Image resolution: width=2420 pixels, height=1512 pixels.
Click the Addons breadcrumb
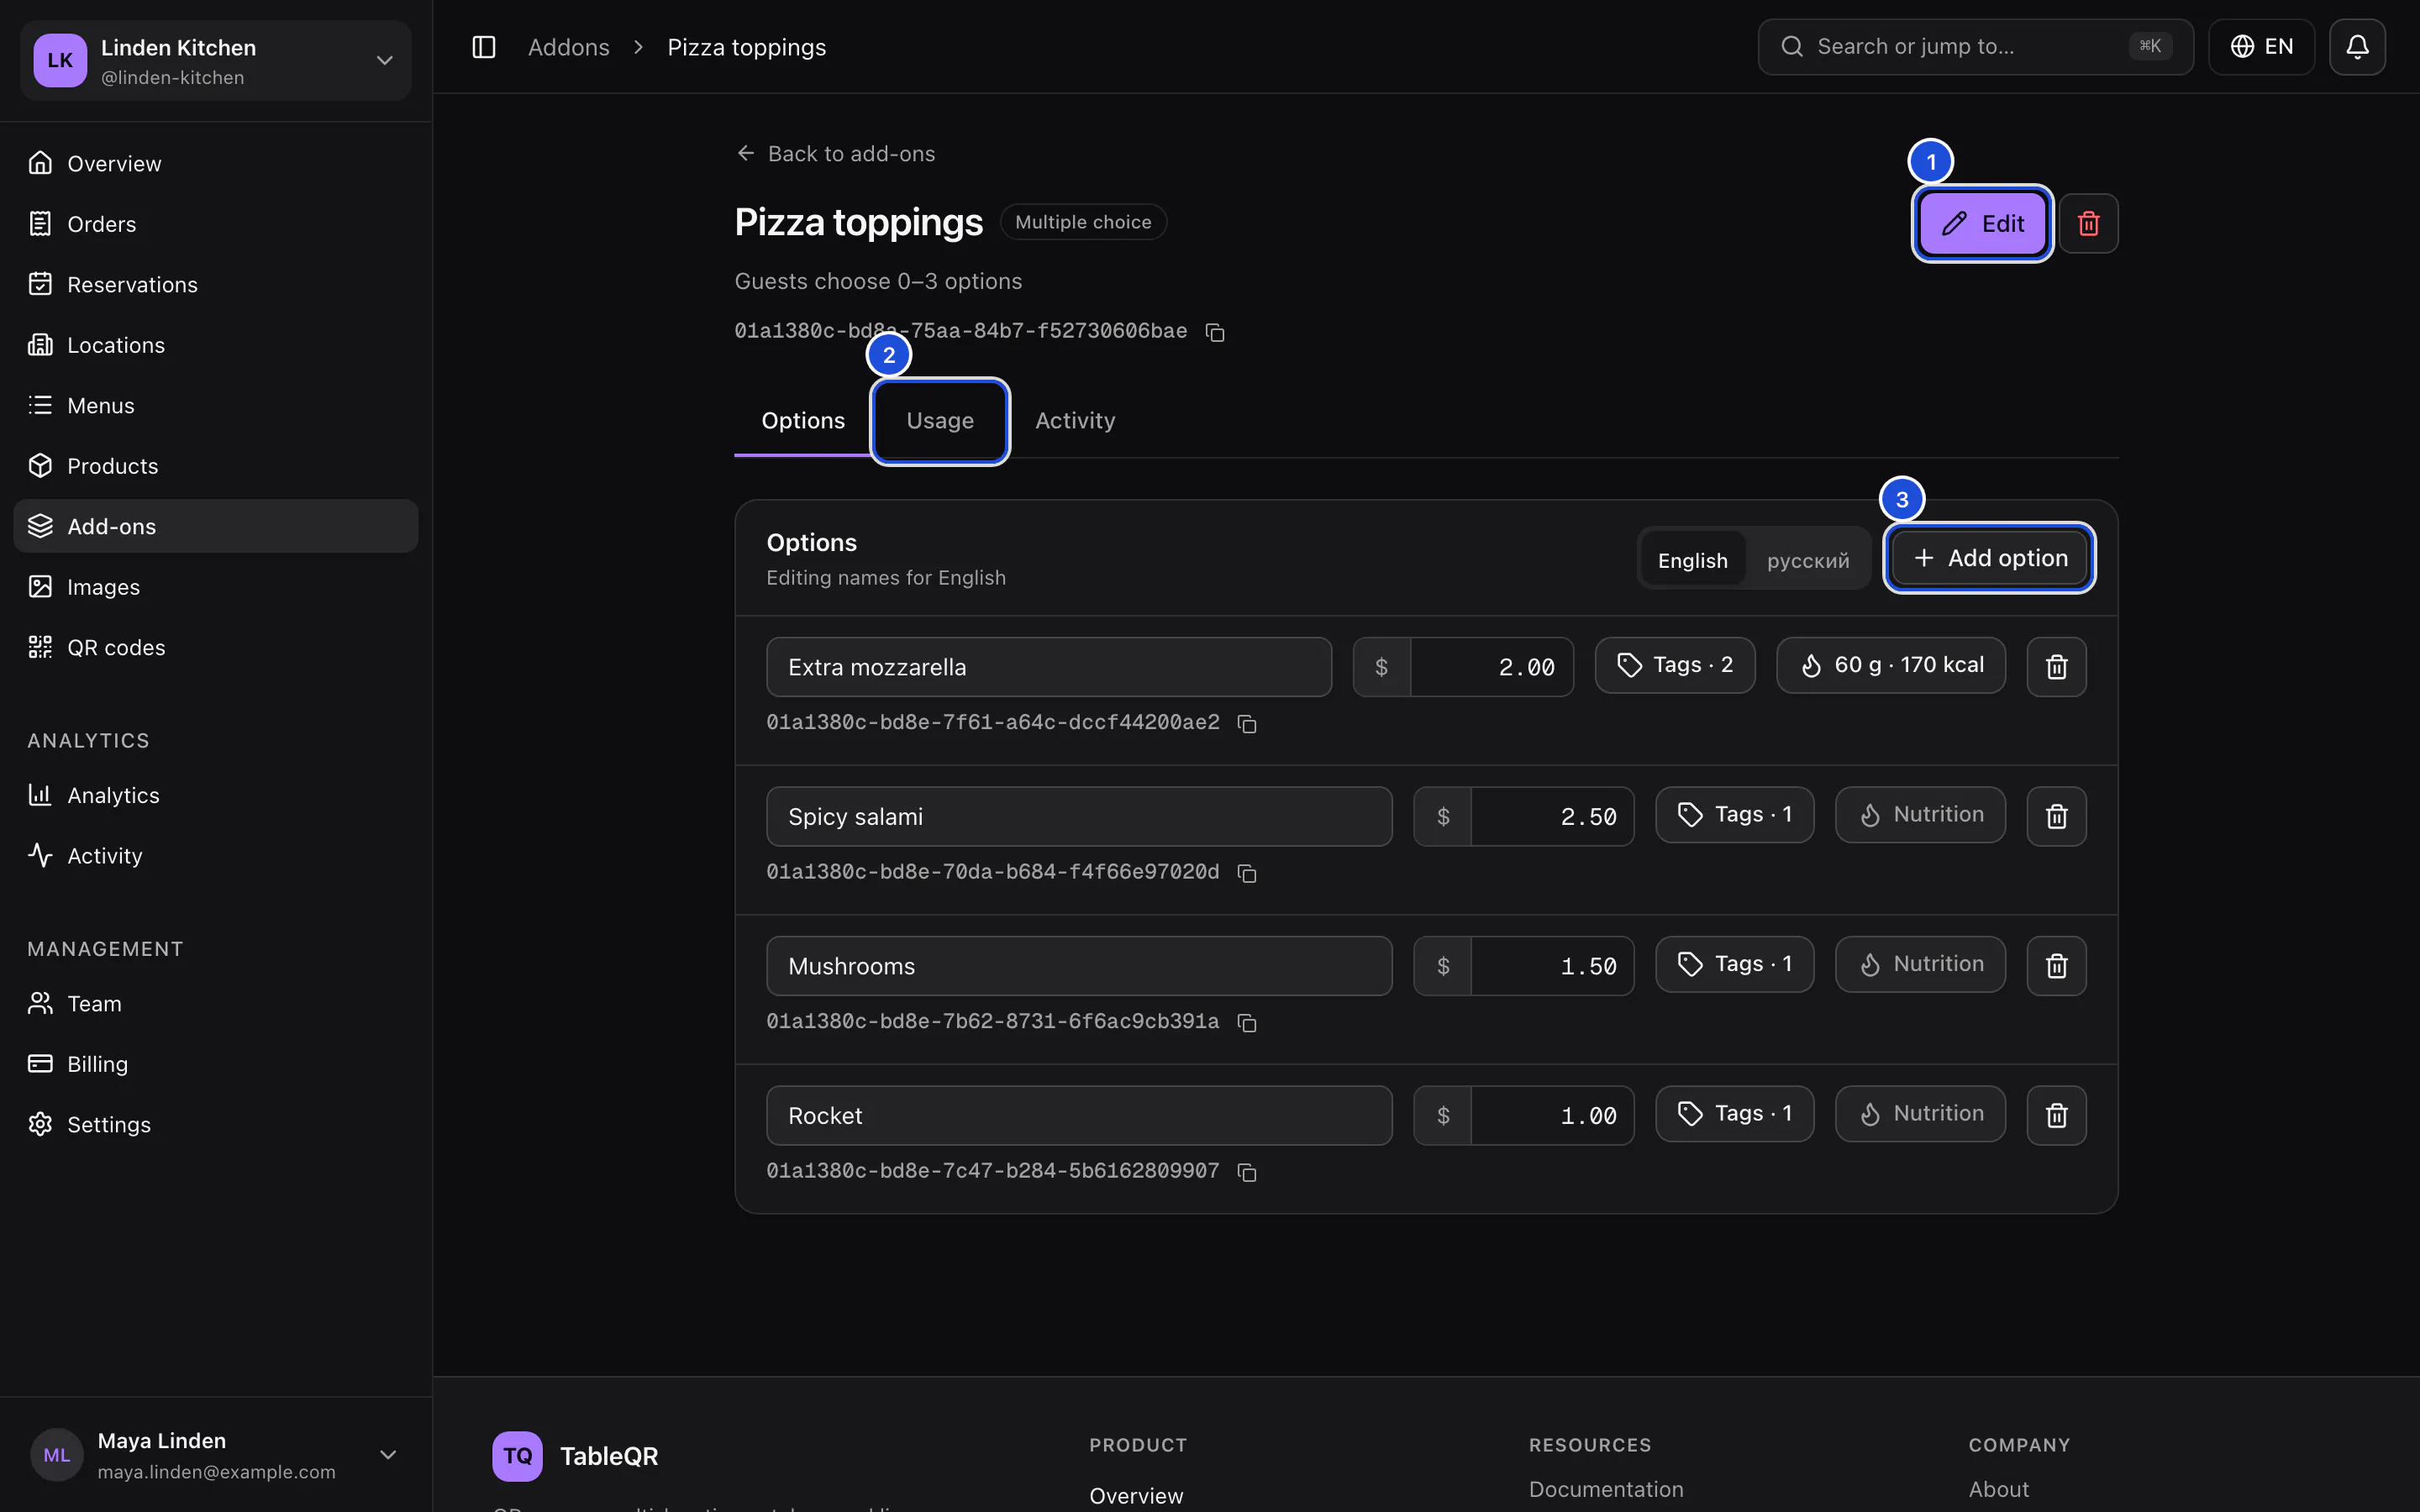(x=568, y=47)
